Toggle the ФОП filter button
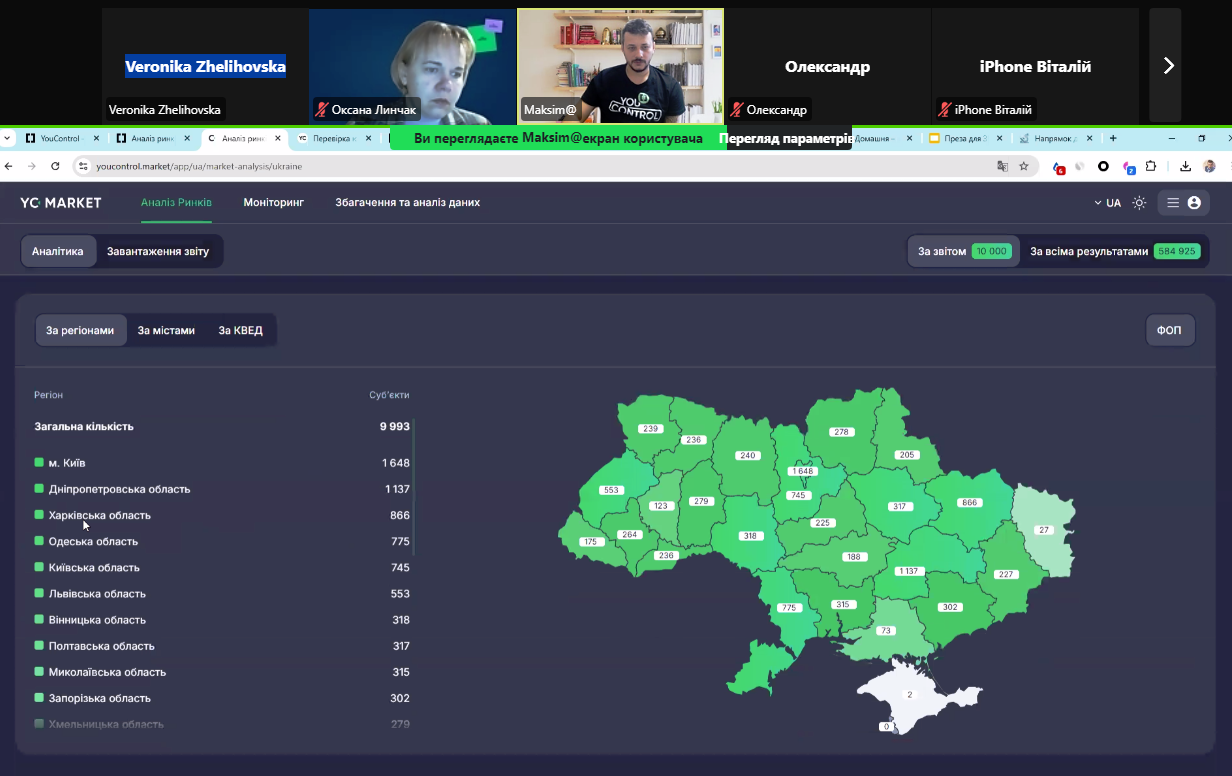Image resolution: width=1232 pixels, height=776 pixels. click(1169, 330)
